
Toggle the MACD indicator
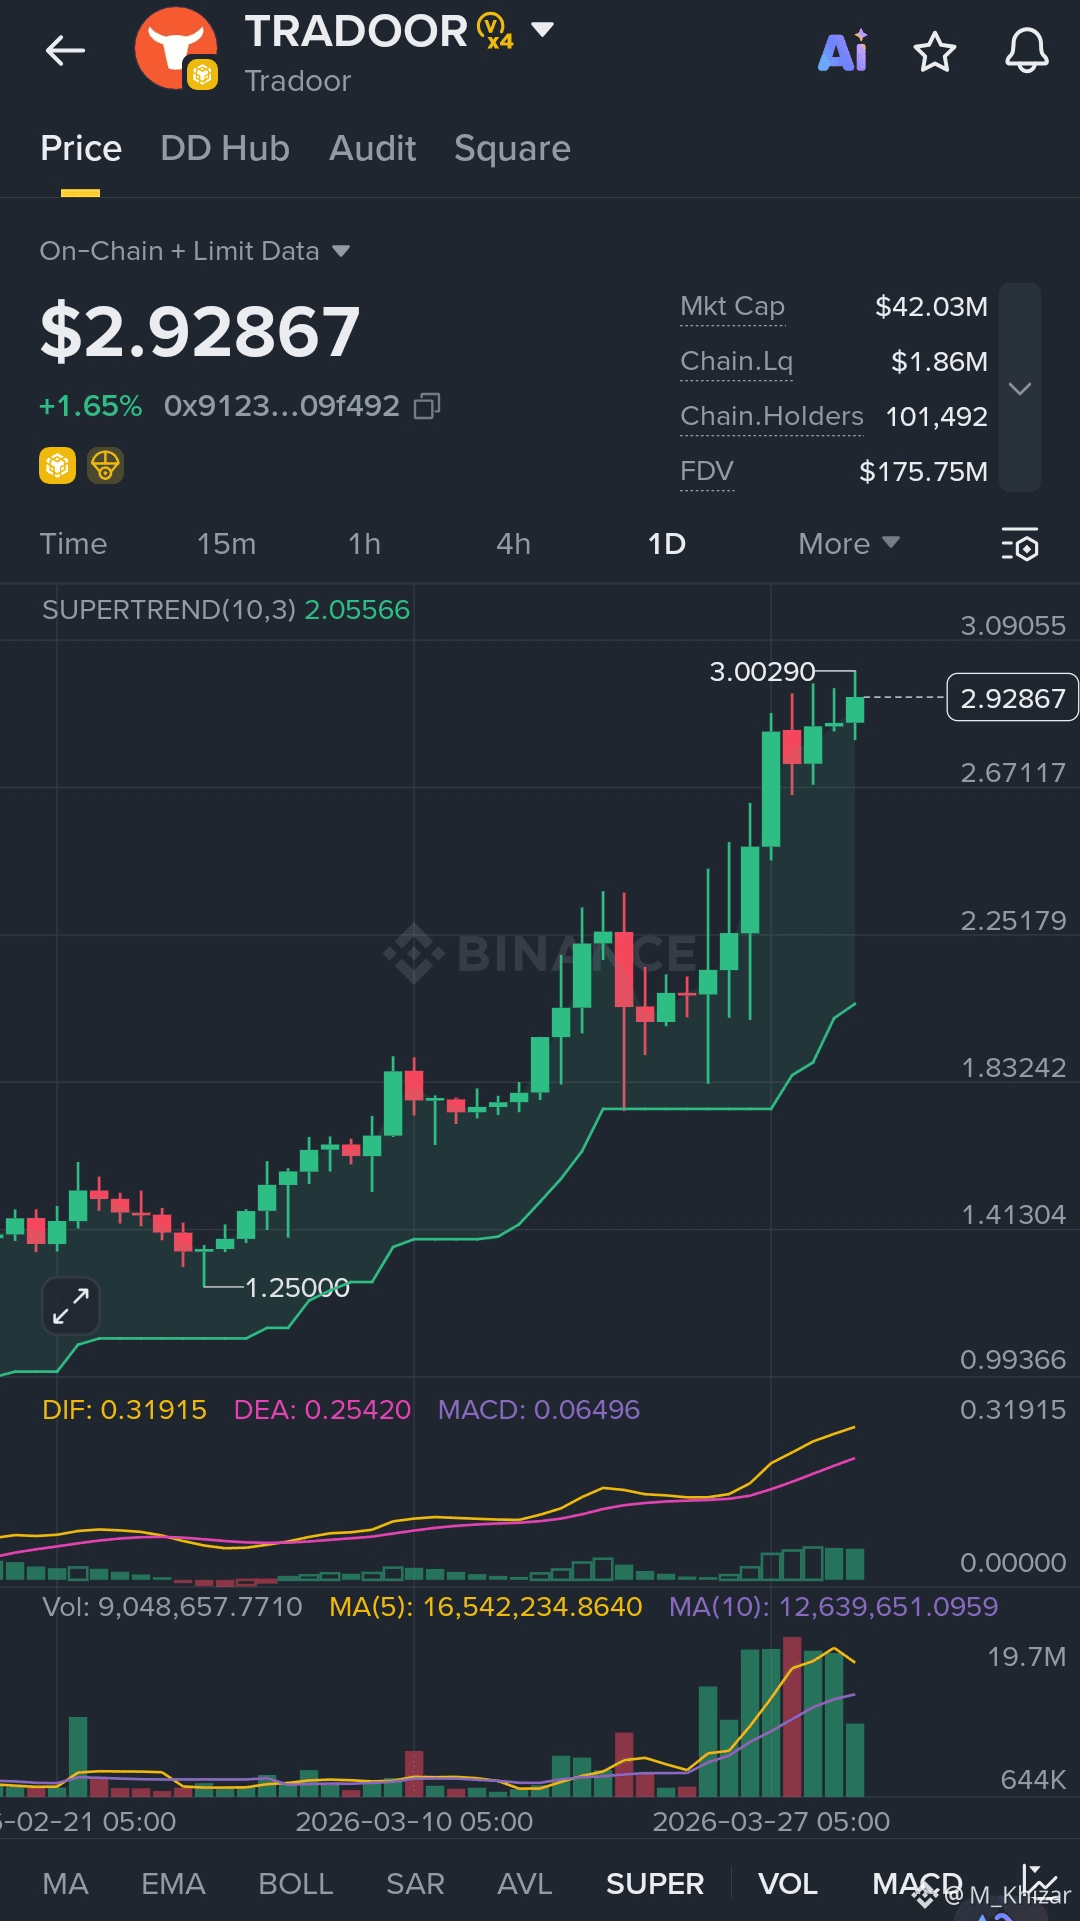tap(917, 1884)
